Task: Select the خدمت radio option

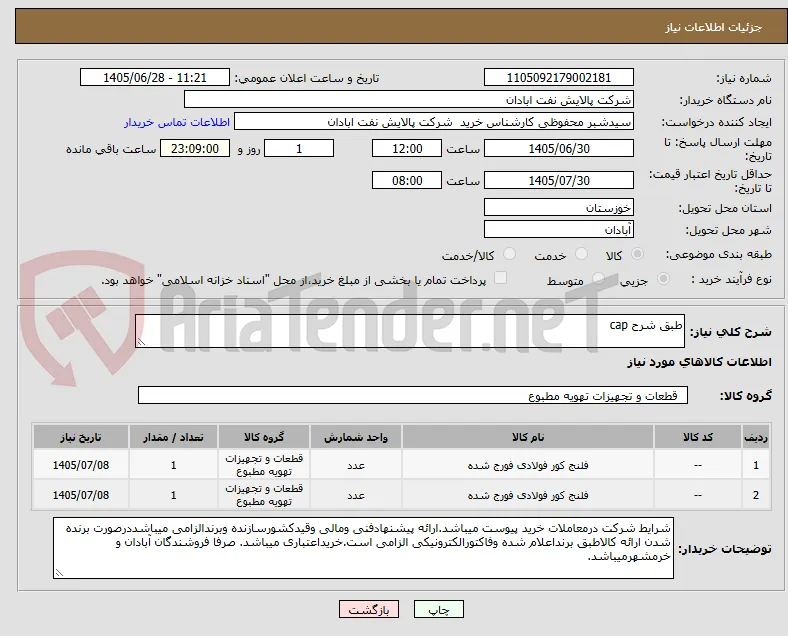Action: [x=581, y=254]
